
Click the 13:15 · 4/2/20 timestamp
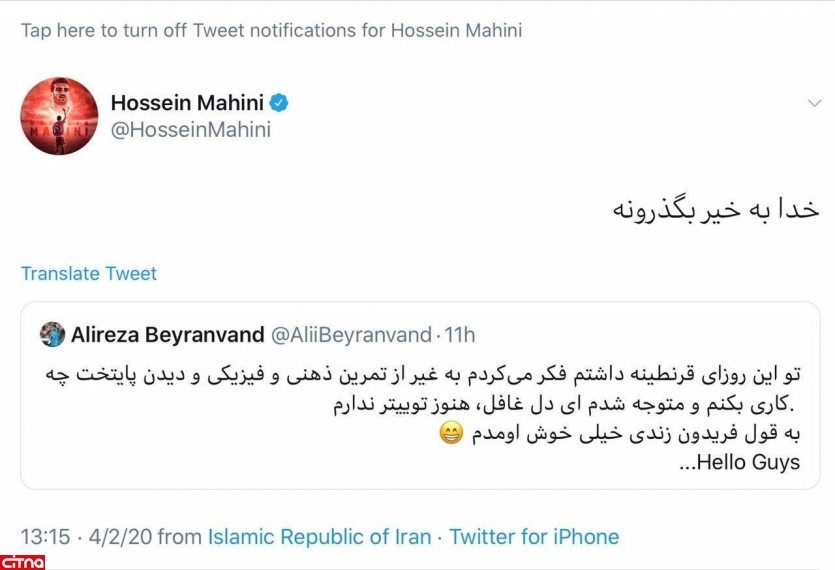86,537
